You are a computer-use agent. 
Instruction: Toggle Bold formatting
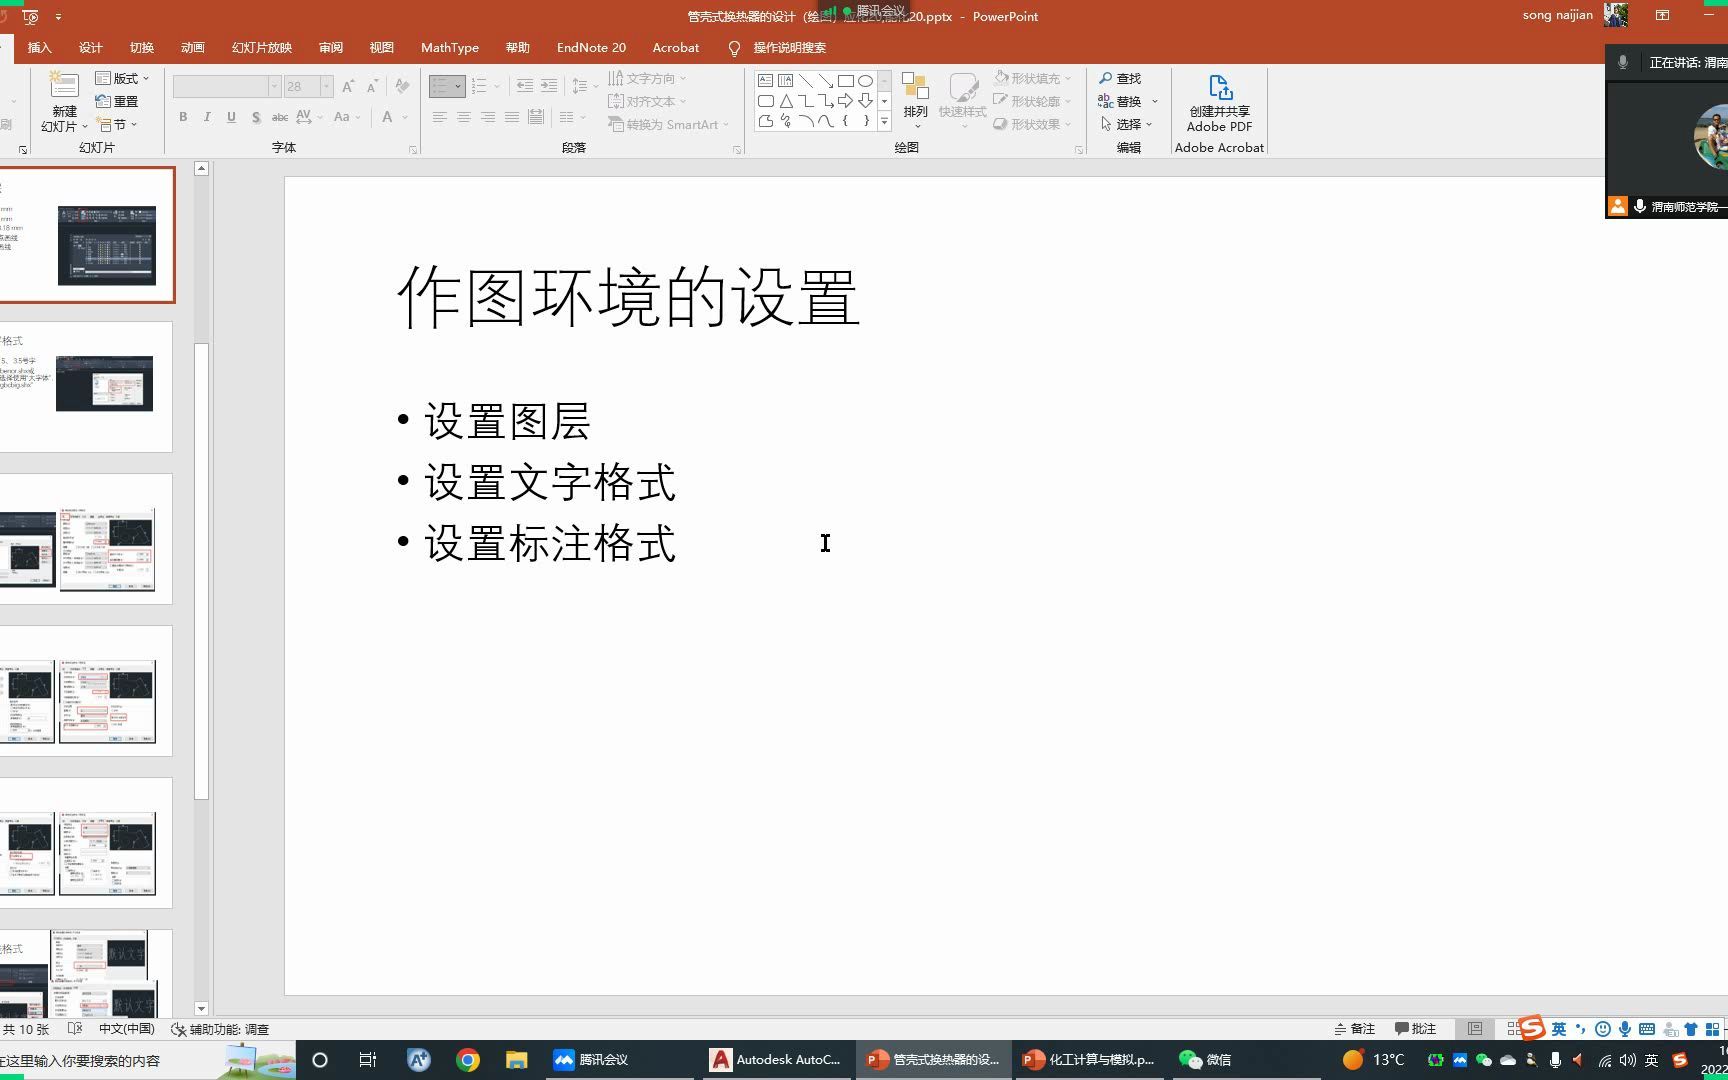[x=183, y=117]
